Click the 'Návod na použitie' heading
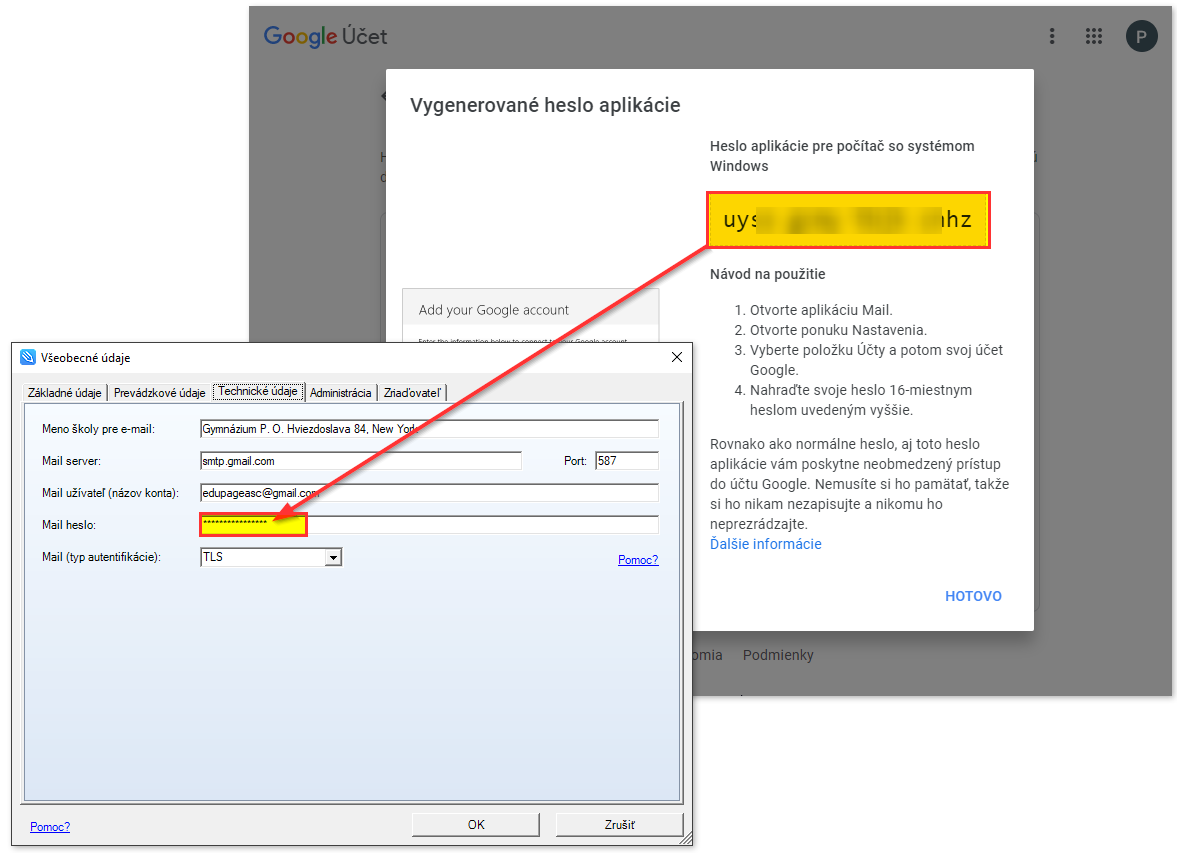The image size is (1177, 853). tap(767, 274)
